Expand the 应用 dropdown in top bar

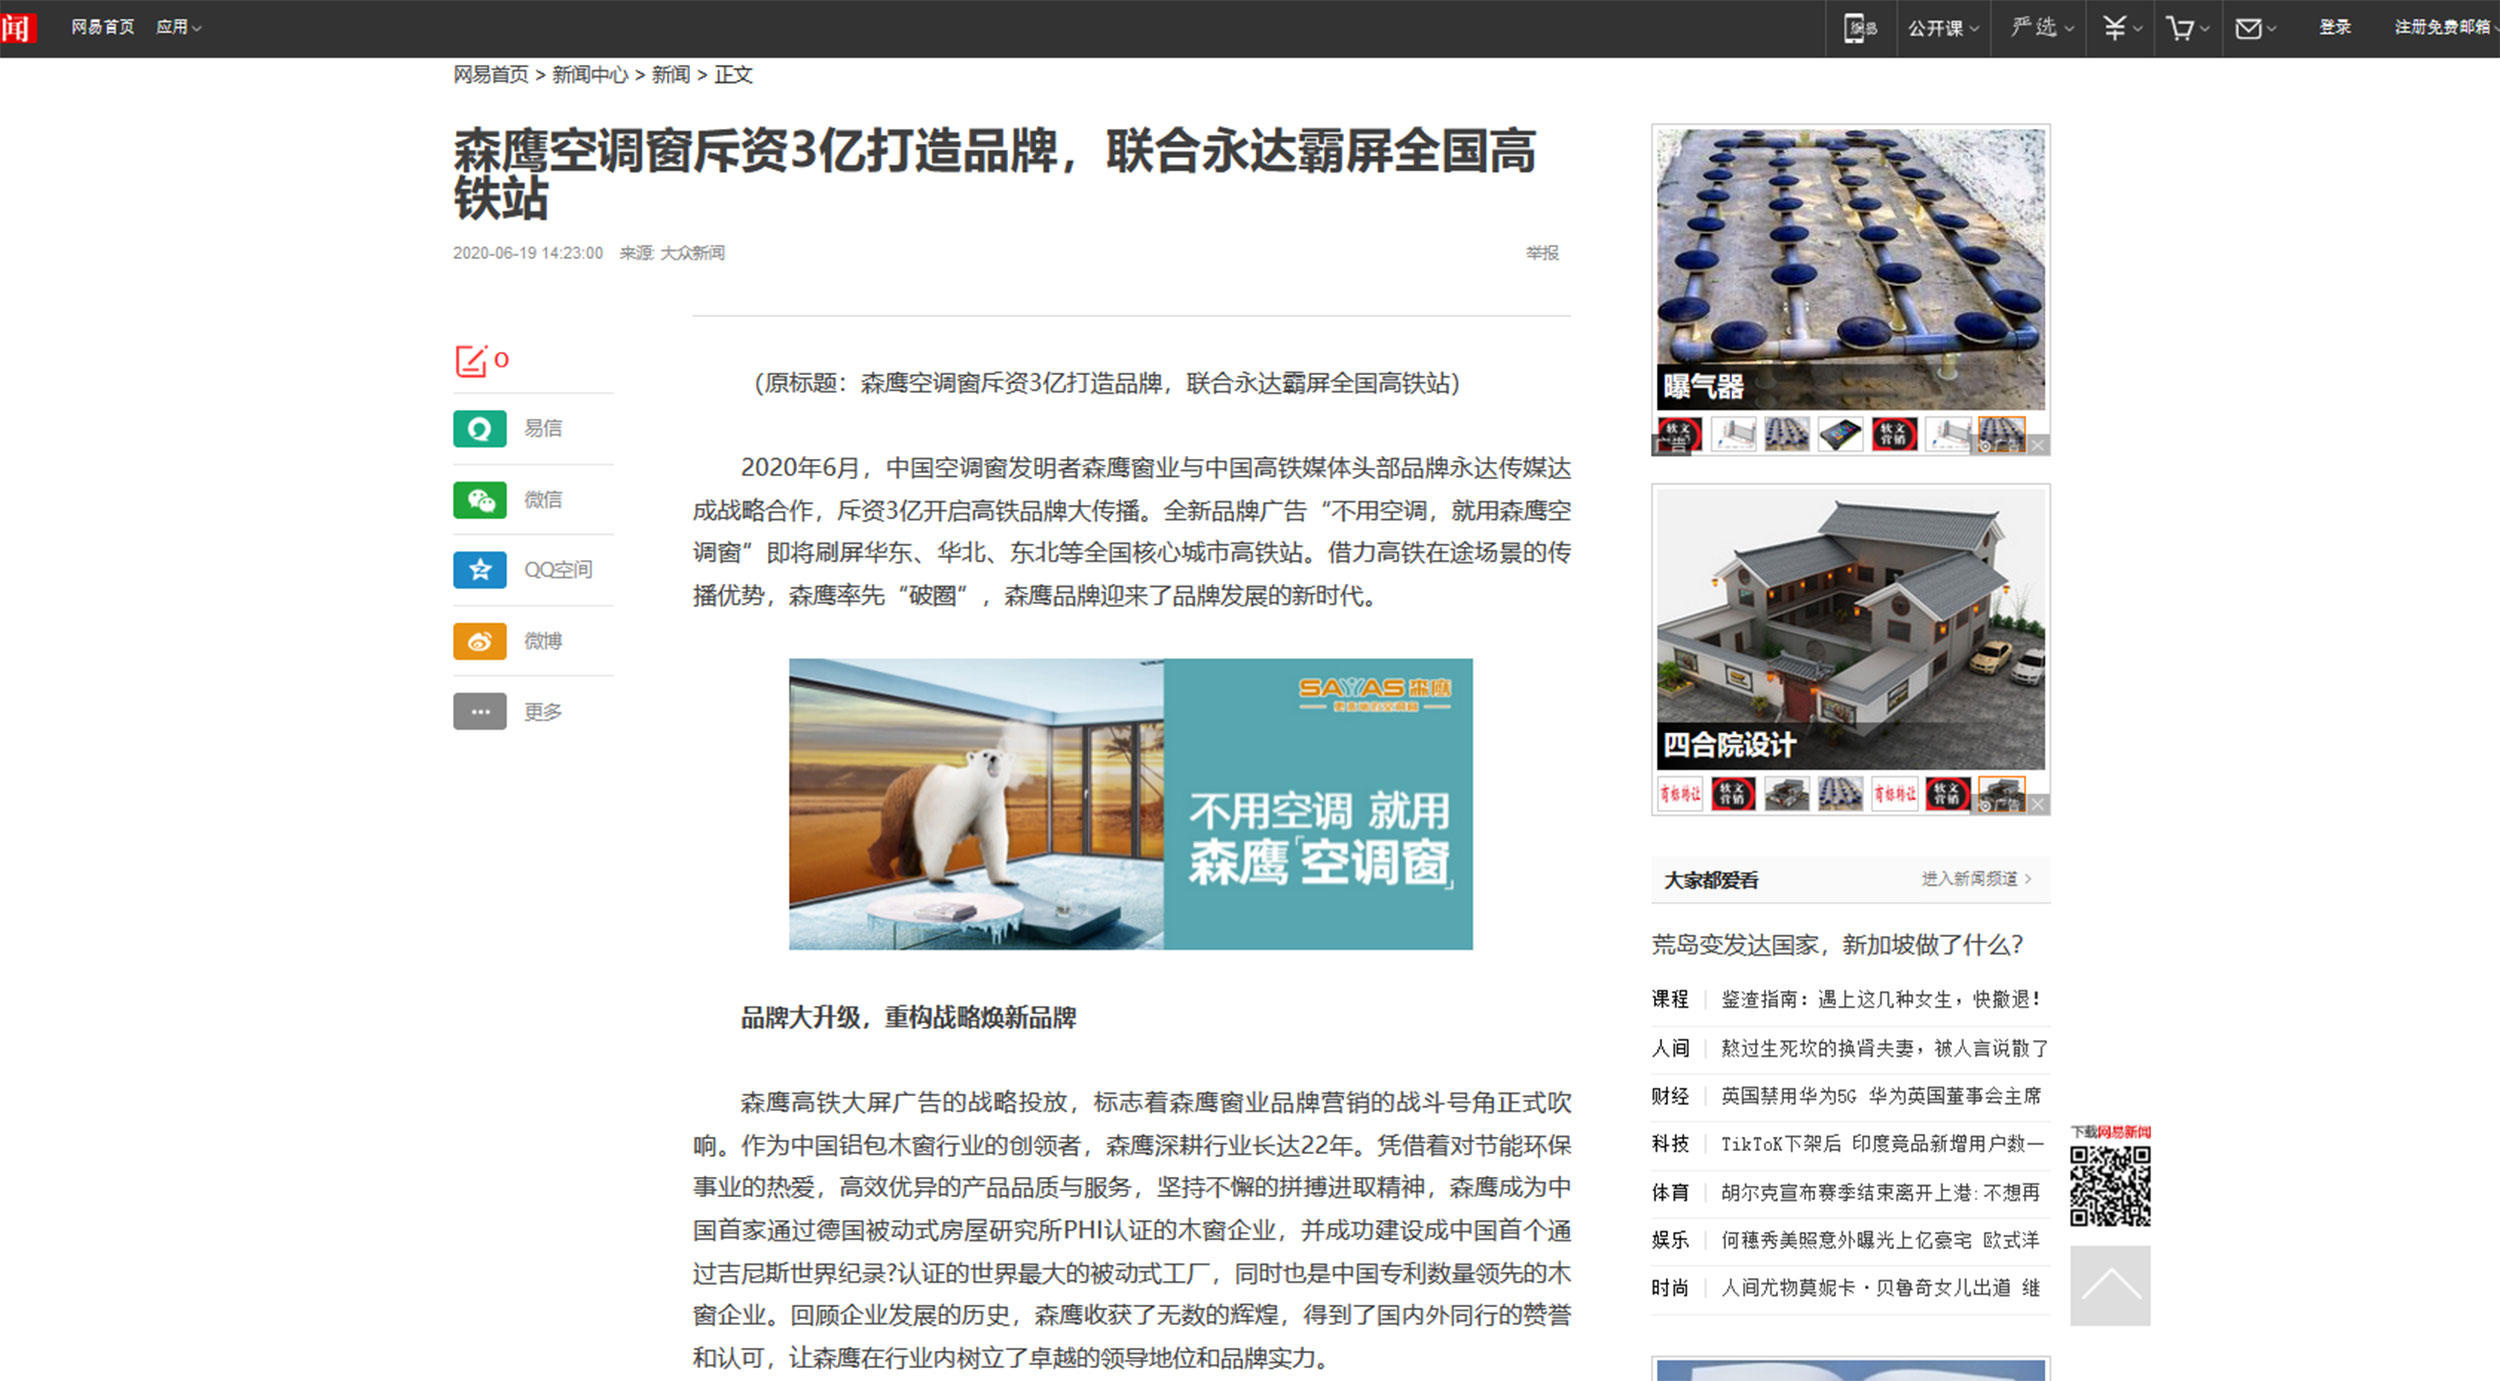click(179, 27)
